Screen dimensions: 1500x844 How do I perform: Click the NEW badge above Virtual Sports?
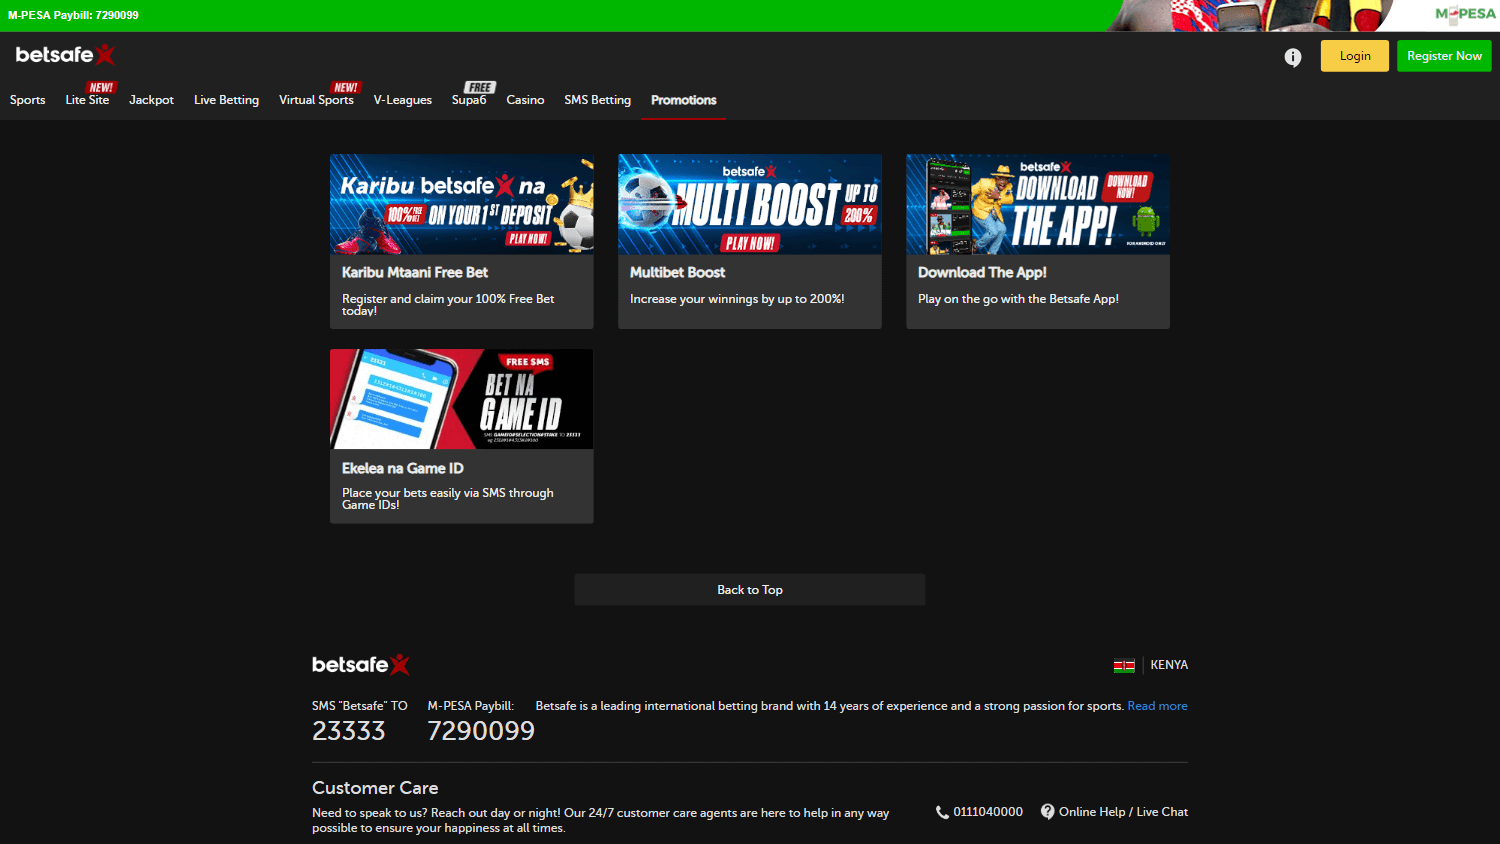[x=346, y=87]
